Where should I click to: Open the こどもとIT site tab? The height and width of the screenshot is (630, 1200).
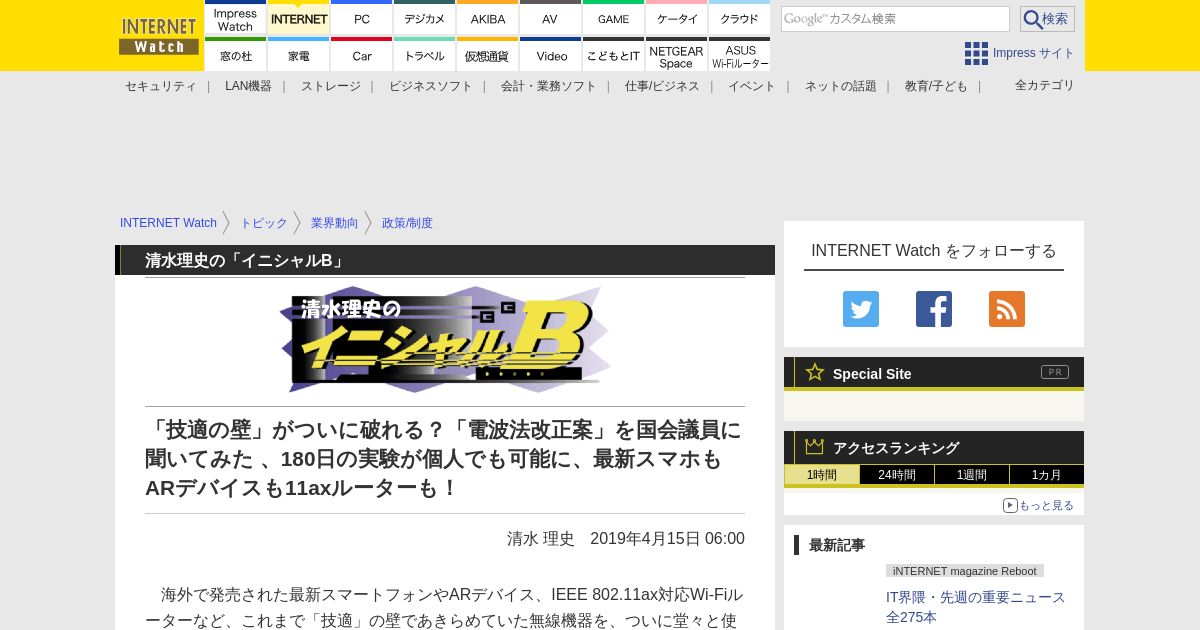pyautogui.click(x=614, y=55)
